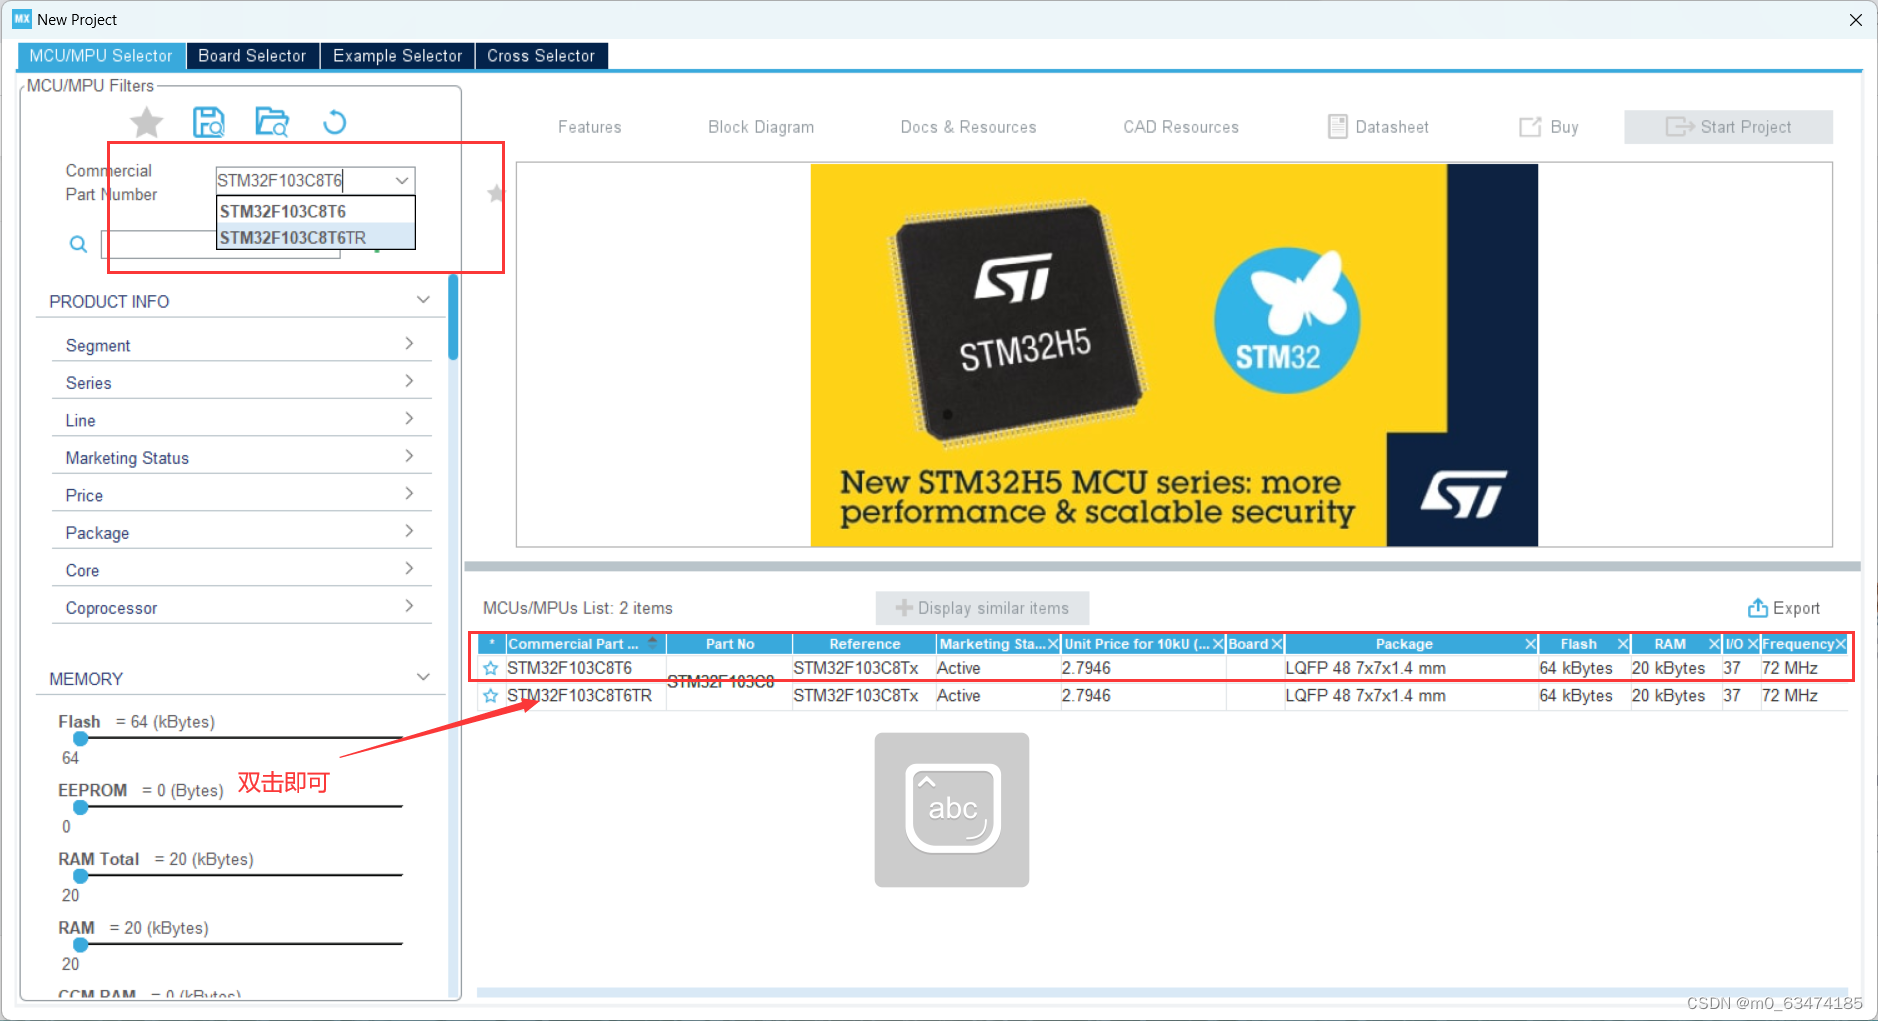The height and width of the screenshot is (1021, 1878).
Task: Click the Buy external-link icon
Action: pyautogui.click(x=1530, y=127)
